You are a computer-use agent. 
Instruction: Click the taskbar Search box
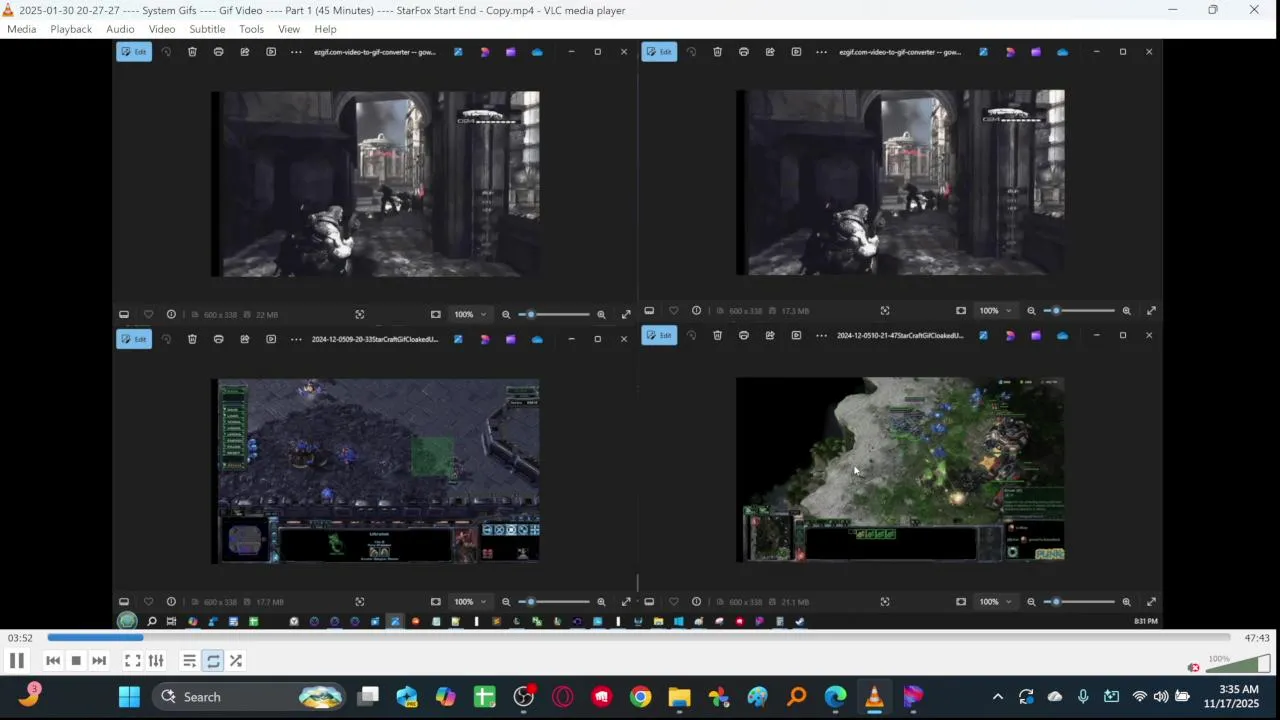(x=249, y=697)
